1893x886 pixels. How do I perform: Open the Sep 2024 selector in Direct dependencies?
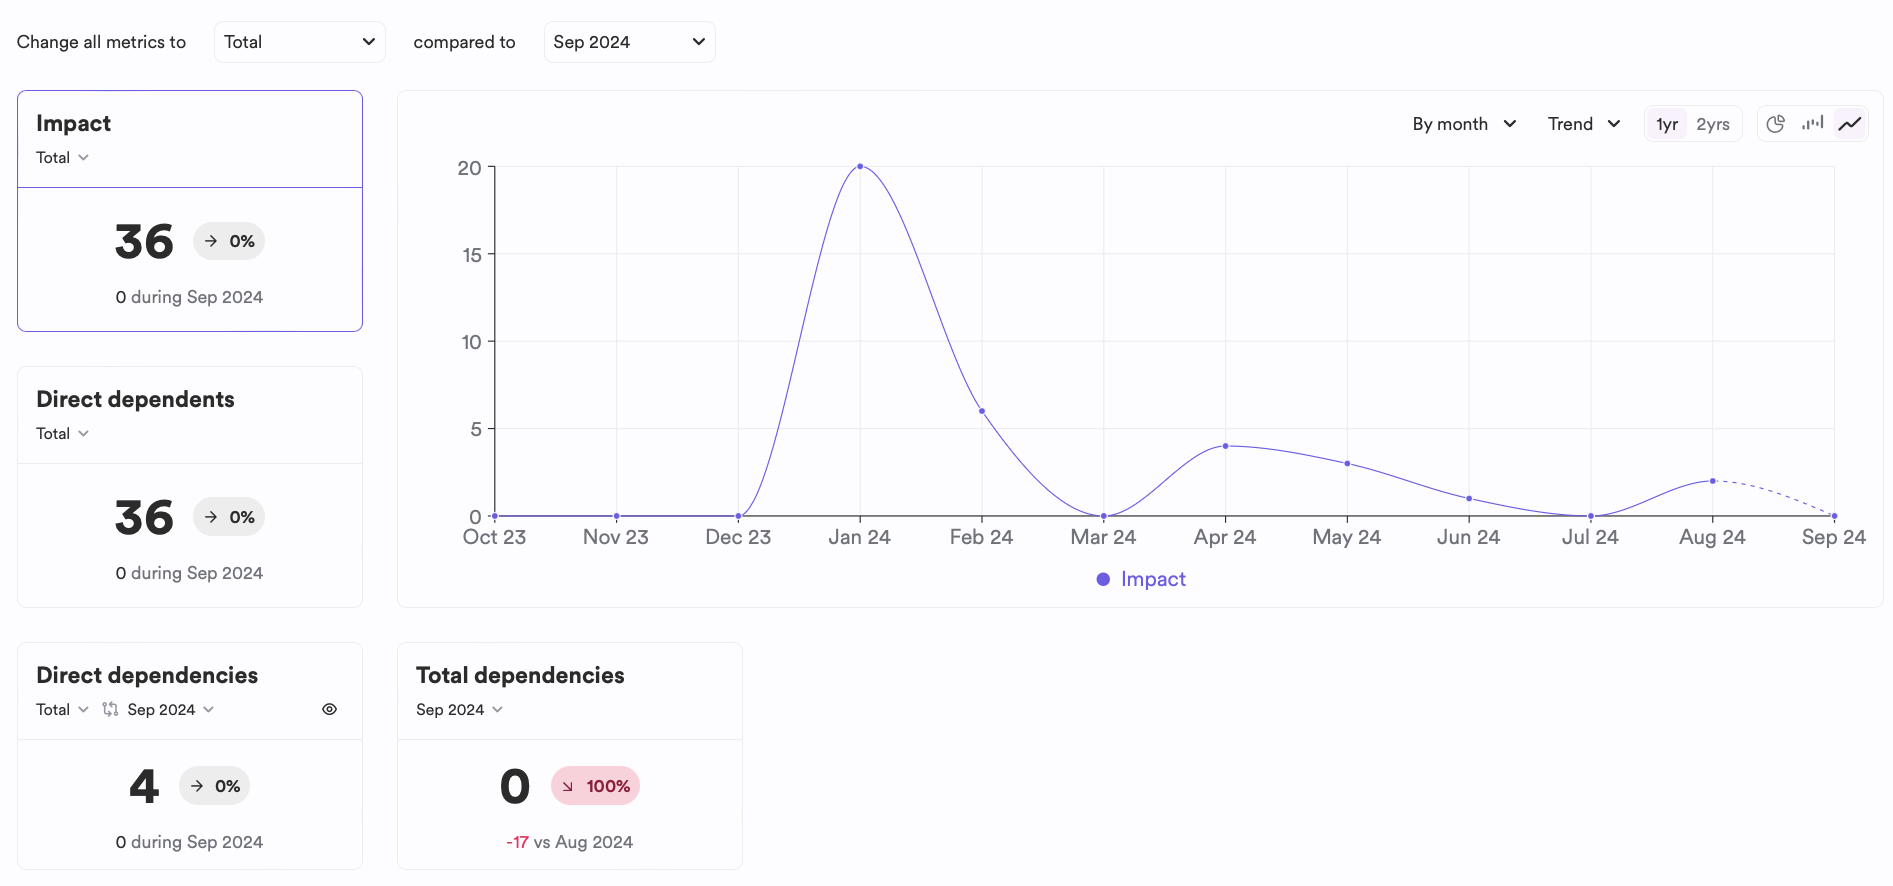[x=170, y=709]
